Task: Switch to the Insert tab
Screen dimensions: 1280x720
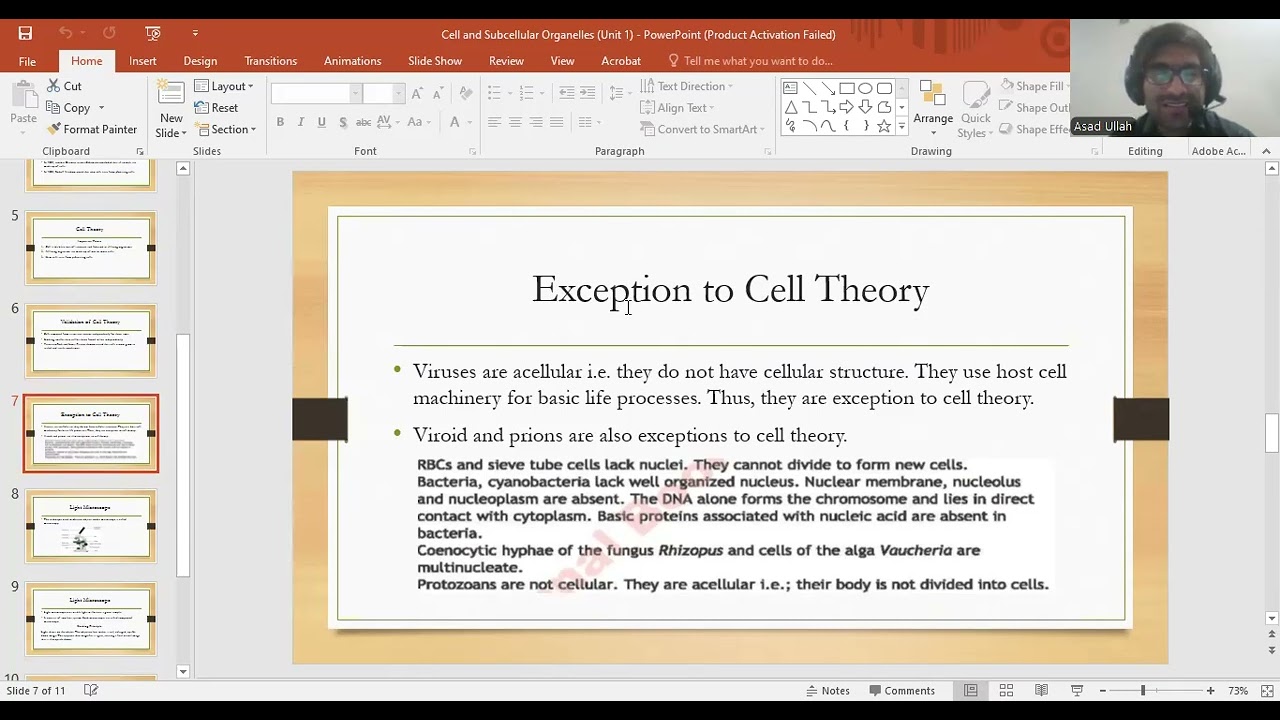Action: pyautogui.click(x=143, y=61)
